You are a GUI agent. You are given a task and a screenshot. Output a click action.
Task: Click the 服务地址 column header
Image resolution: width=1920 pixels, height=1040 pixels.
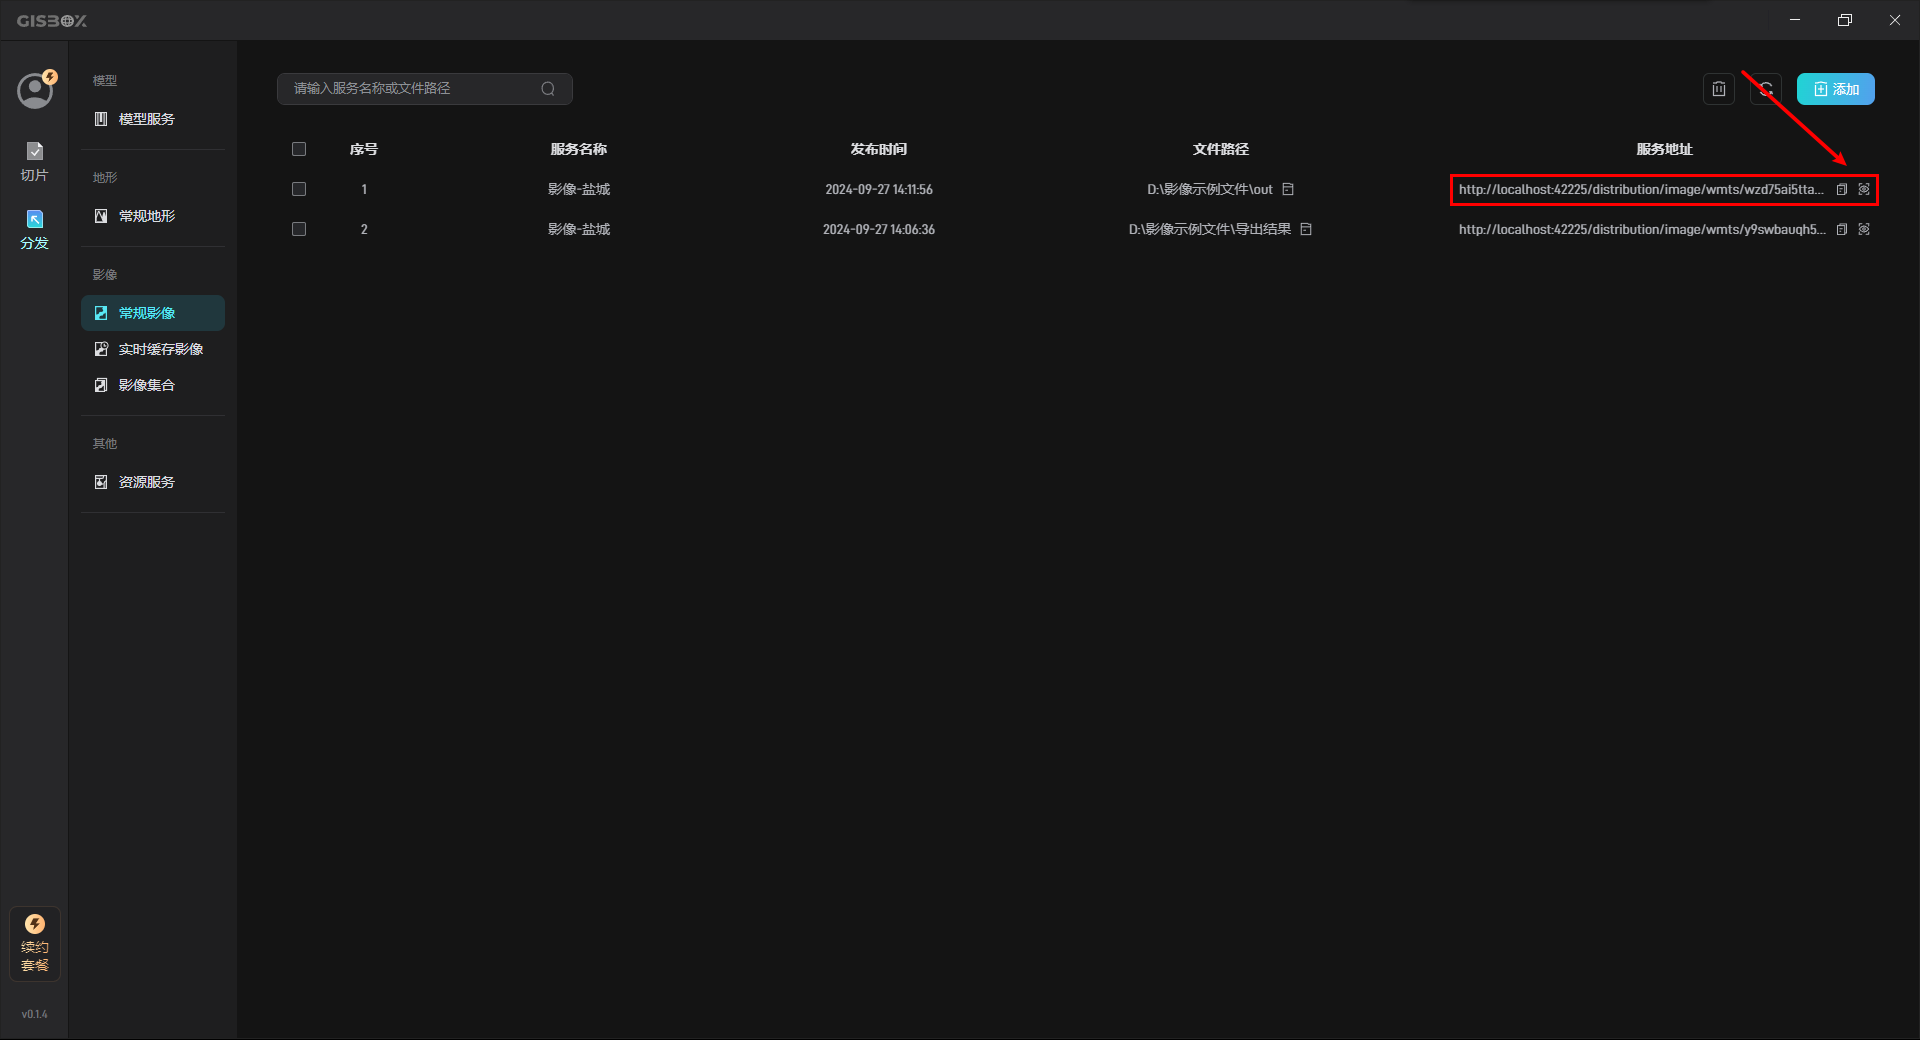1664,149
